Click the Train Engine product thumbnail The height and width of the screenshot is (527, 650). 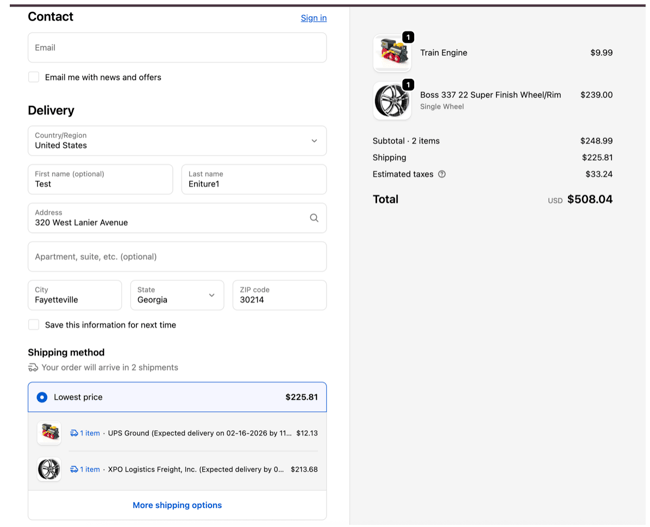coord(391,54)
